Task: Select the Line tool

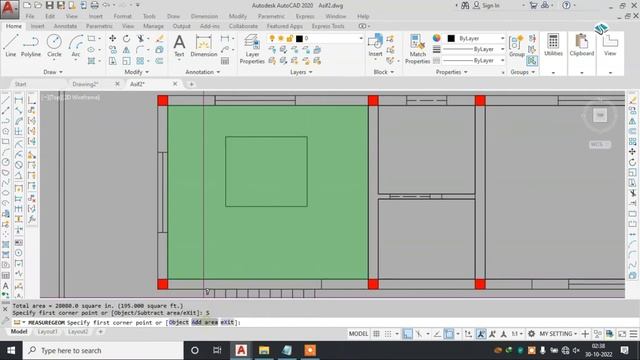Action: tap(11, 45)
